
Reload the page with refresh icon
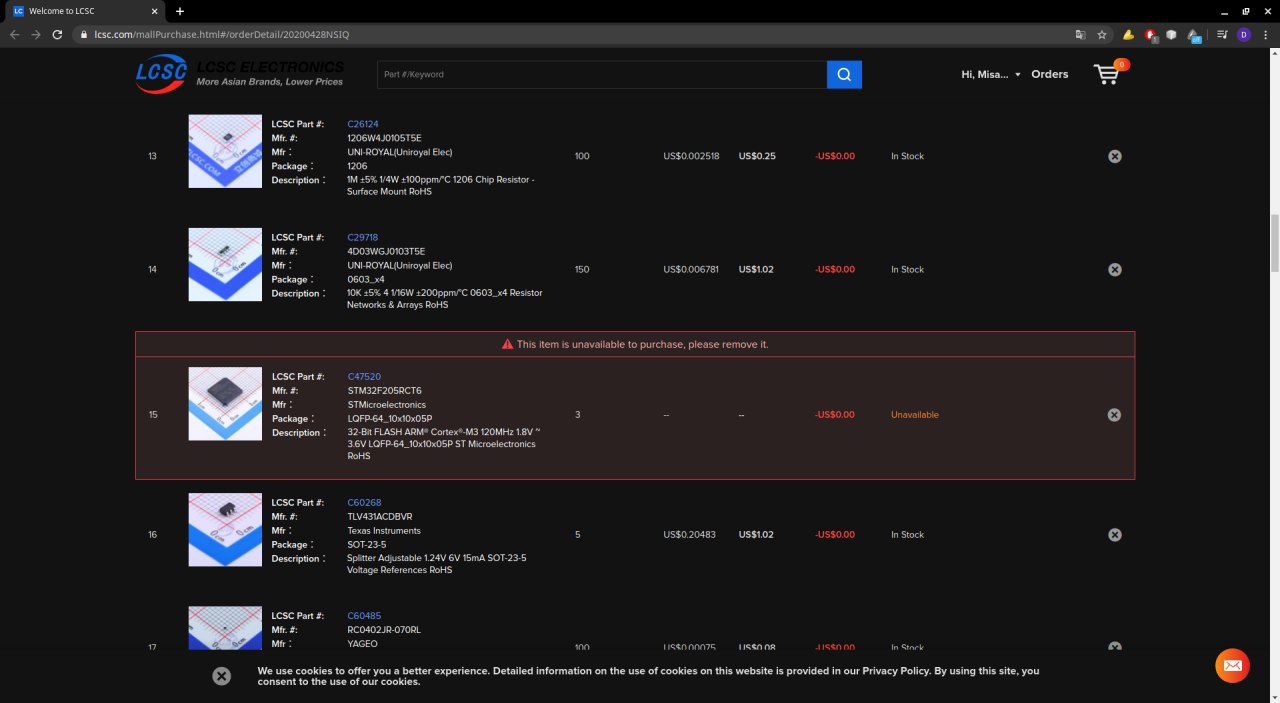tap(58, 34)
